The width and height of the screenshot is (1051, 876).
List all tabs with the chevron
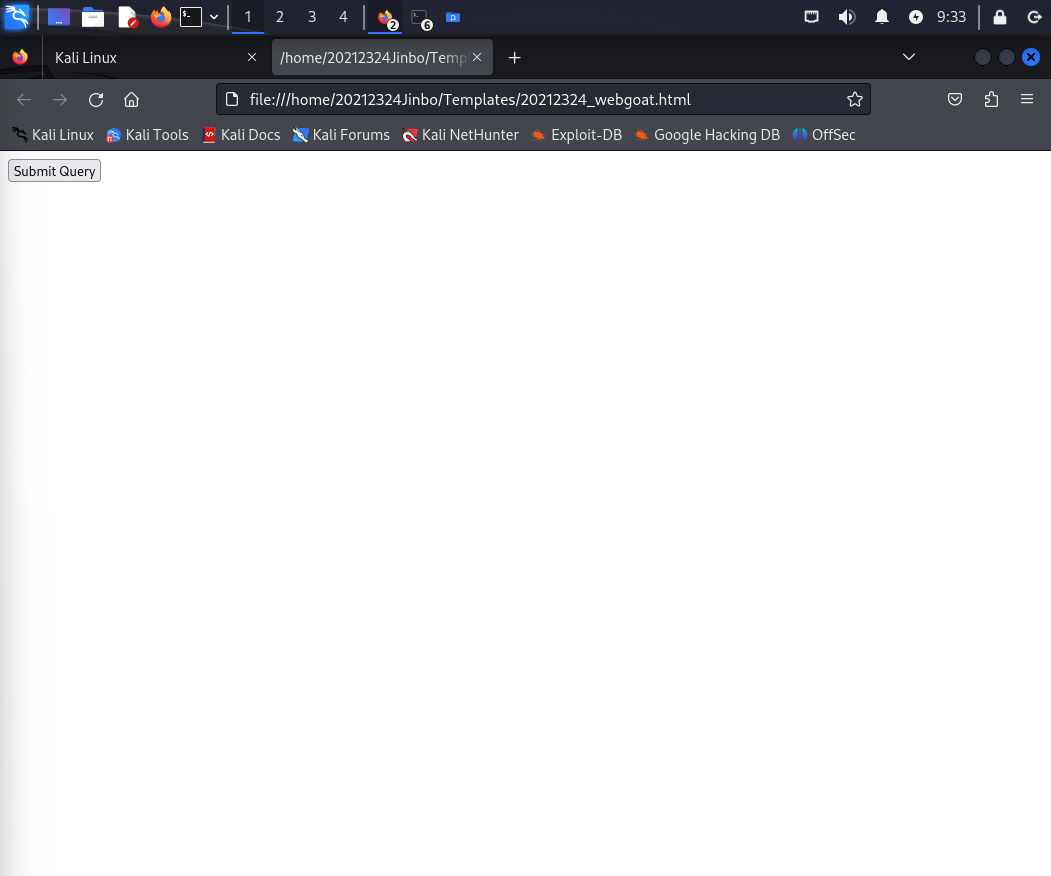(x=909, y=57)
